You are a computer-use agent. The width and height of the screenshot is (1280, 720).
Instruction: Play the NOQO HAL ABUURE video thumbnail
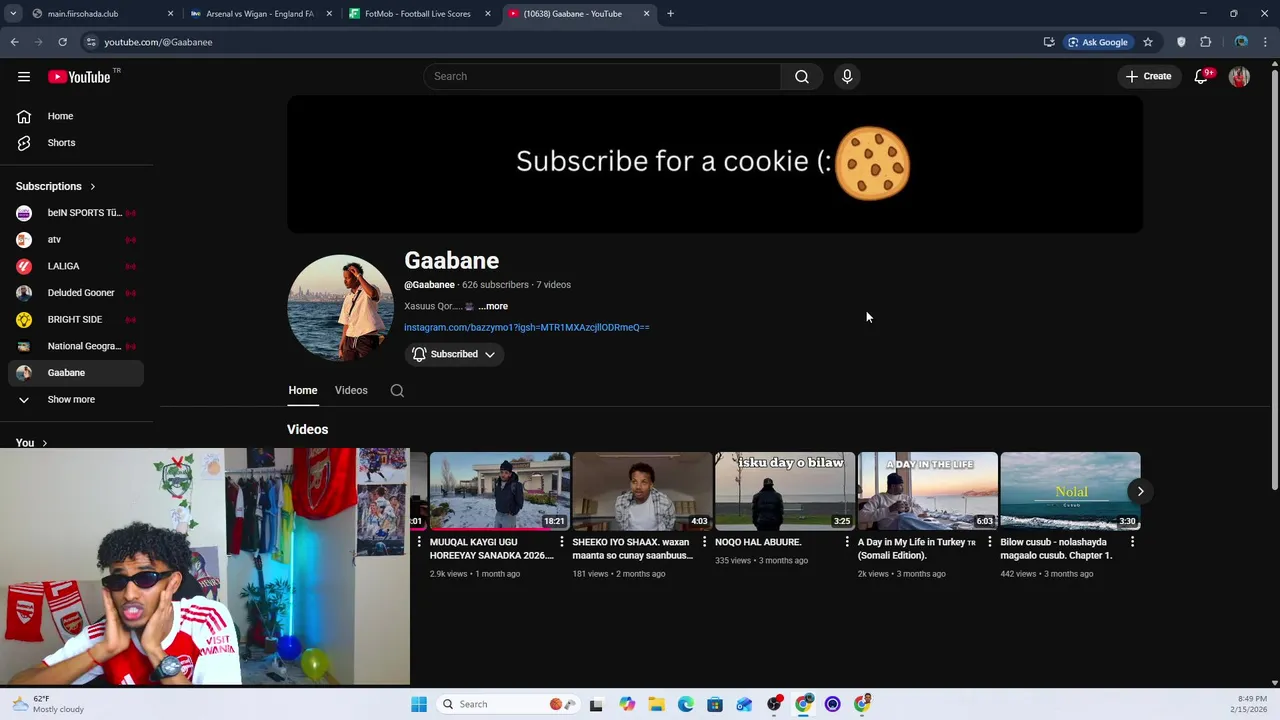tap(785, 491)
